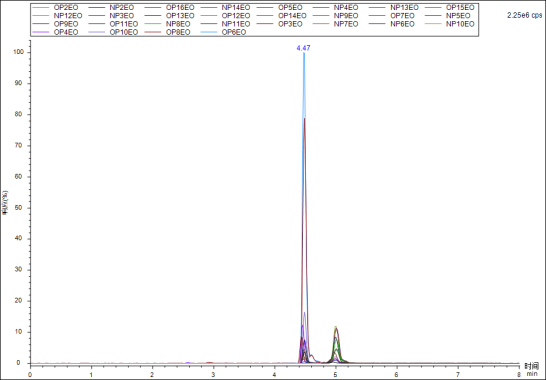Viewport: 547px width, 380px height.
Task: Click the peak cluster near 5 minutes
Action: [x=336, y=345]
